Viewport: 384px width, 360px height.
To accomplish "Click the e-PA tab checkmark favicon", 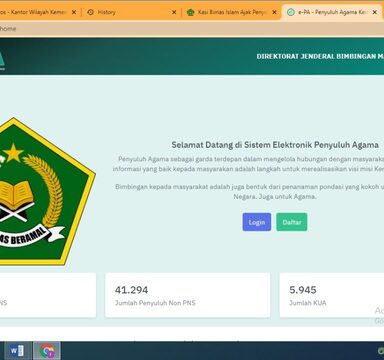I will (x=291, y=12).
